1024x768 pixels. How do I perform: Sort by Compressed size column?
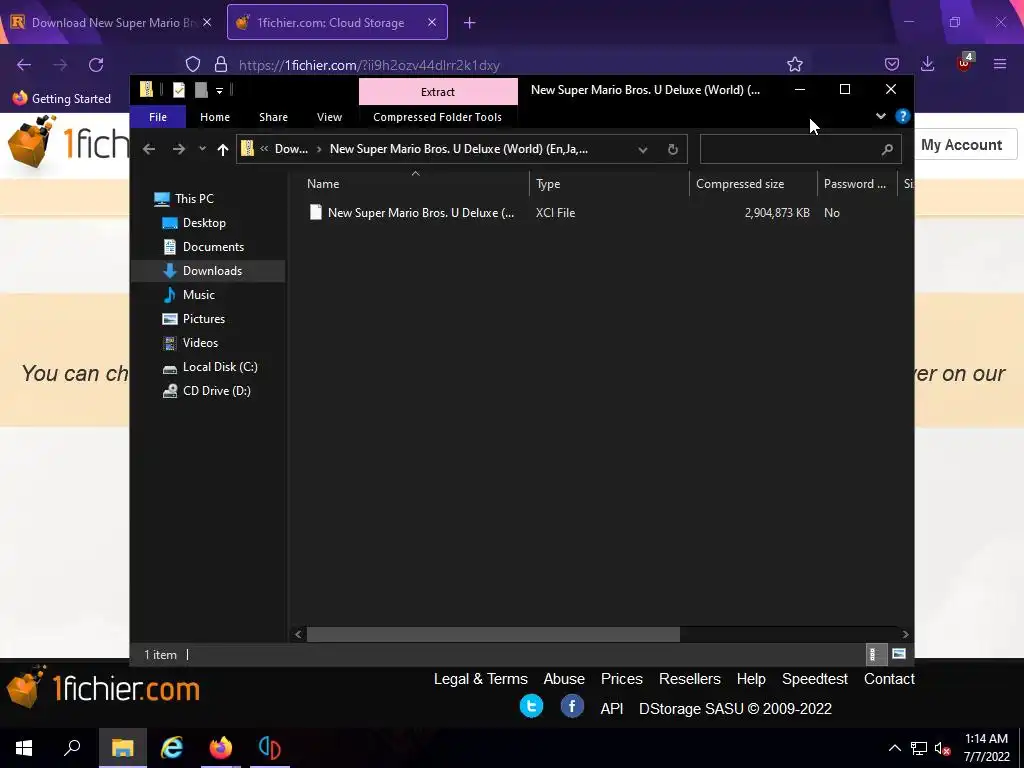click(754, 184)
